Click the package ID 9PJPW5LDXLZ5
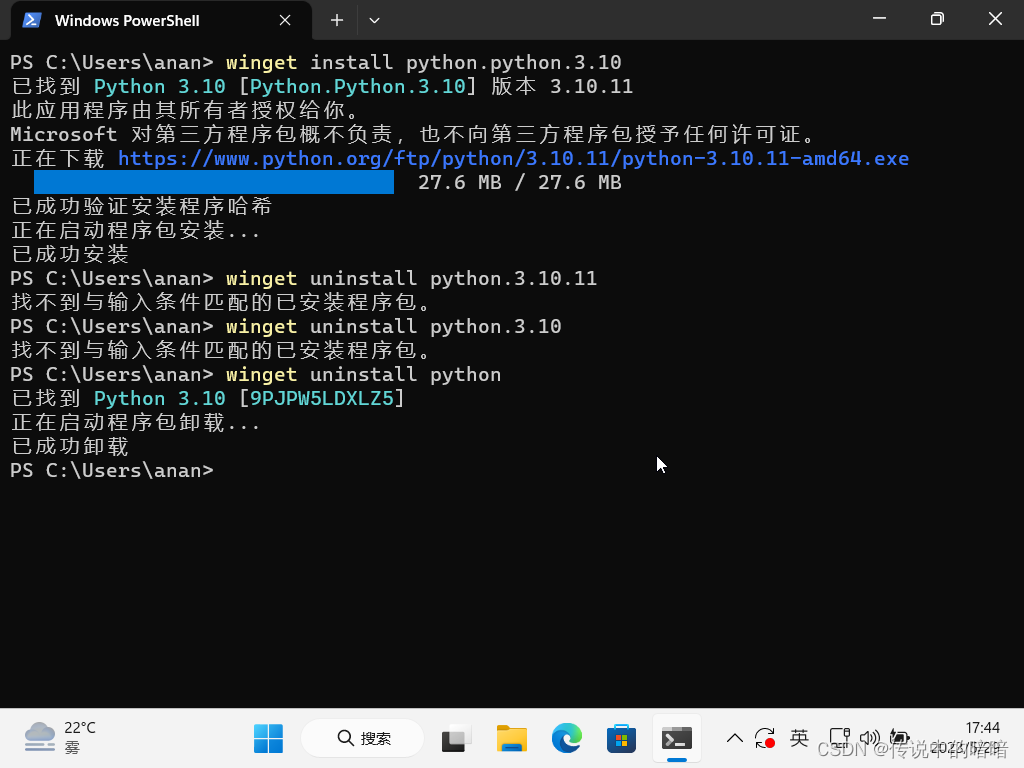Image resolution: width=1024 pixels, height=768 pixels. click(x=322, y=398)
